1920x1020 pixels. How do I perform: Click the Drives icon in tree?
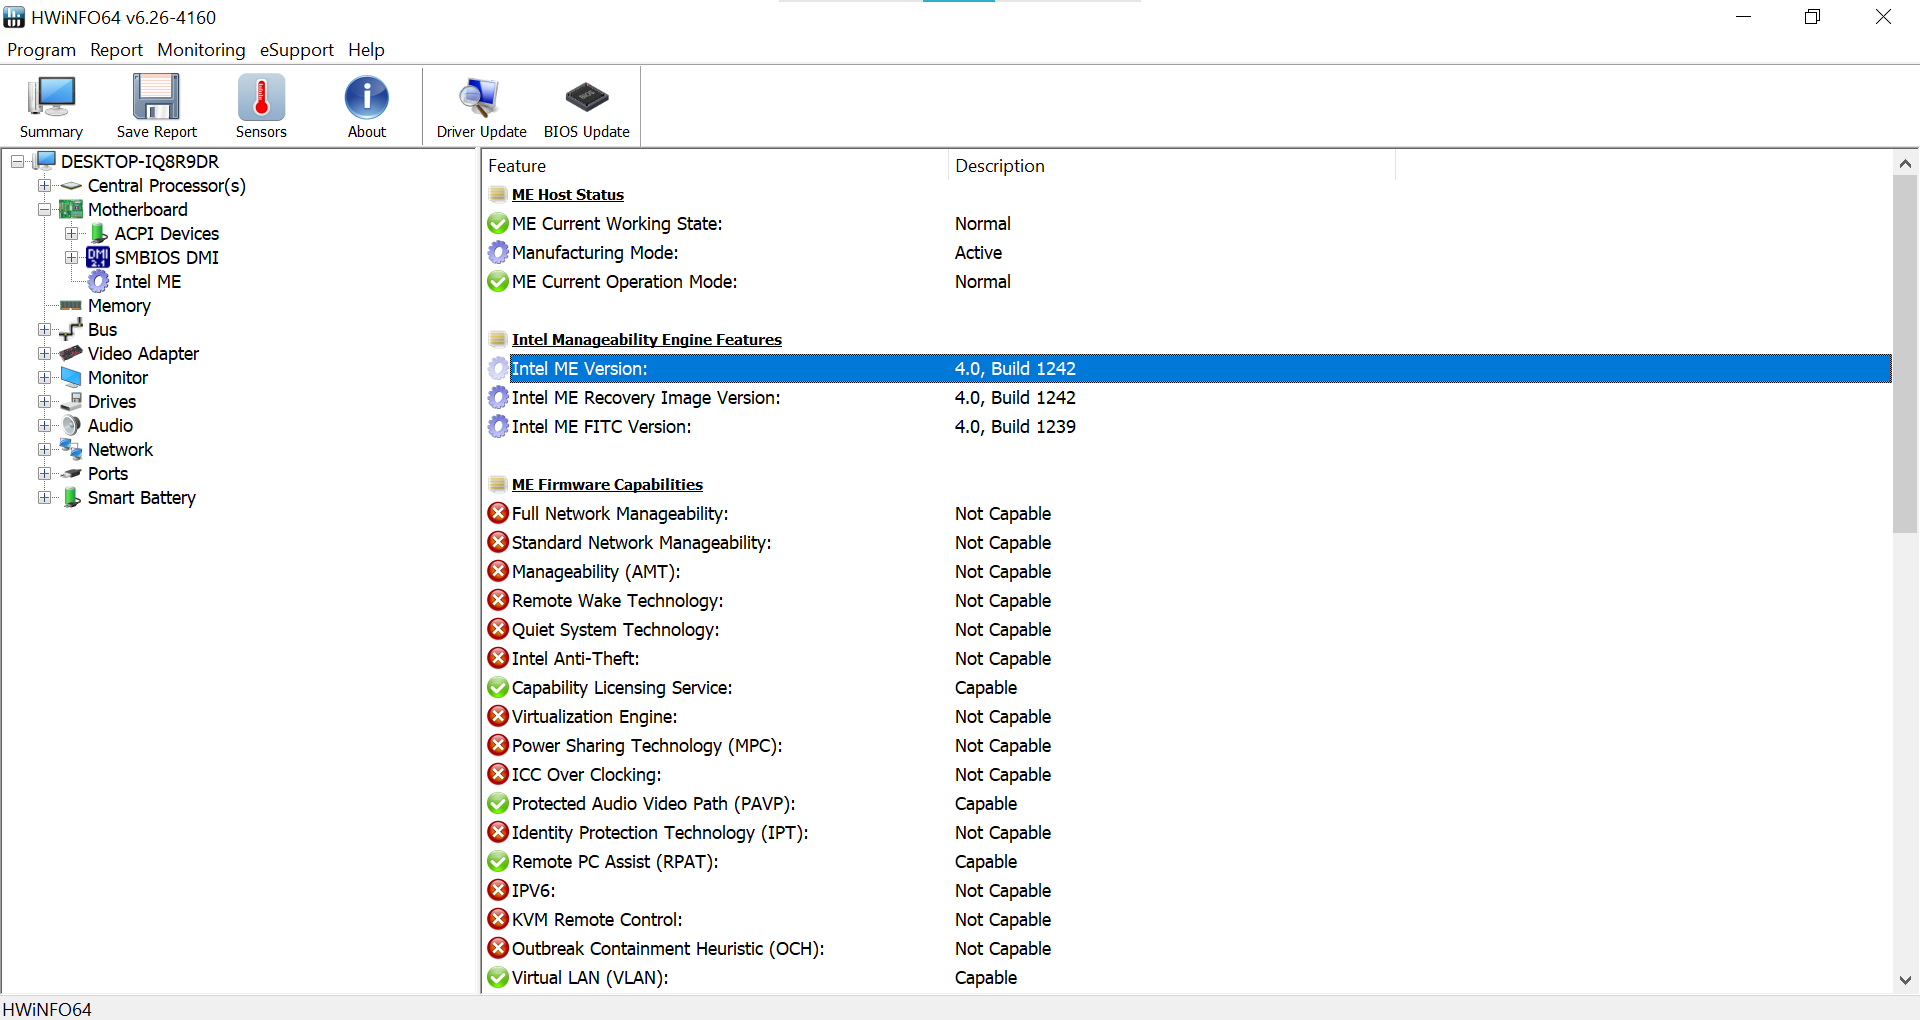(x=71, y=401)
